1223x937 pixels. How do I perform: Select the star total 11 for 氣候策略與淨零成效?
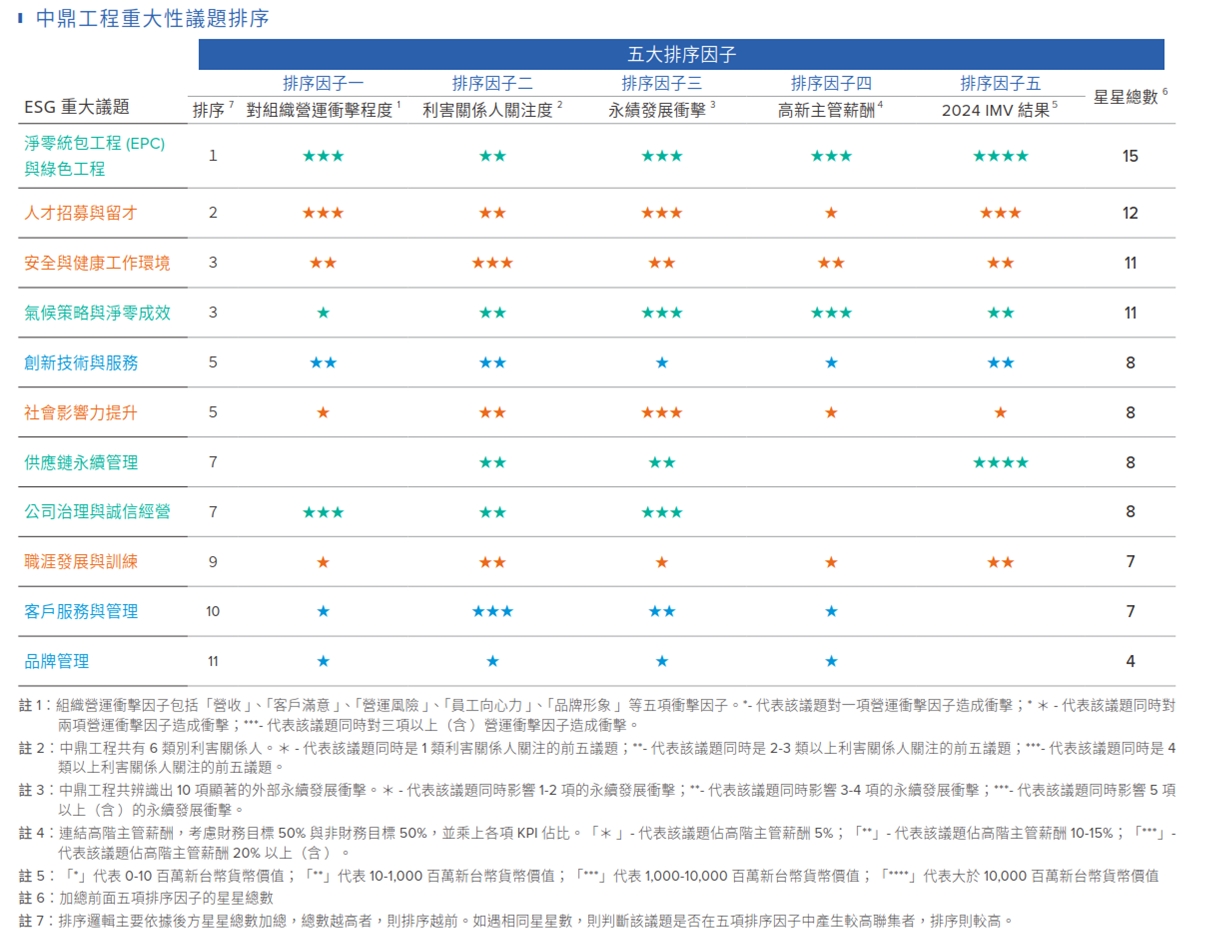1130,313
